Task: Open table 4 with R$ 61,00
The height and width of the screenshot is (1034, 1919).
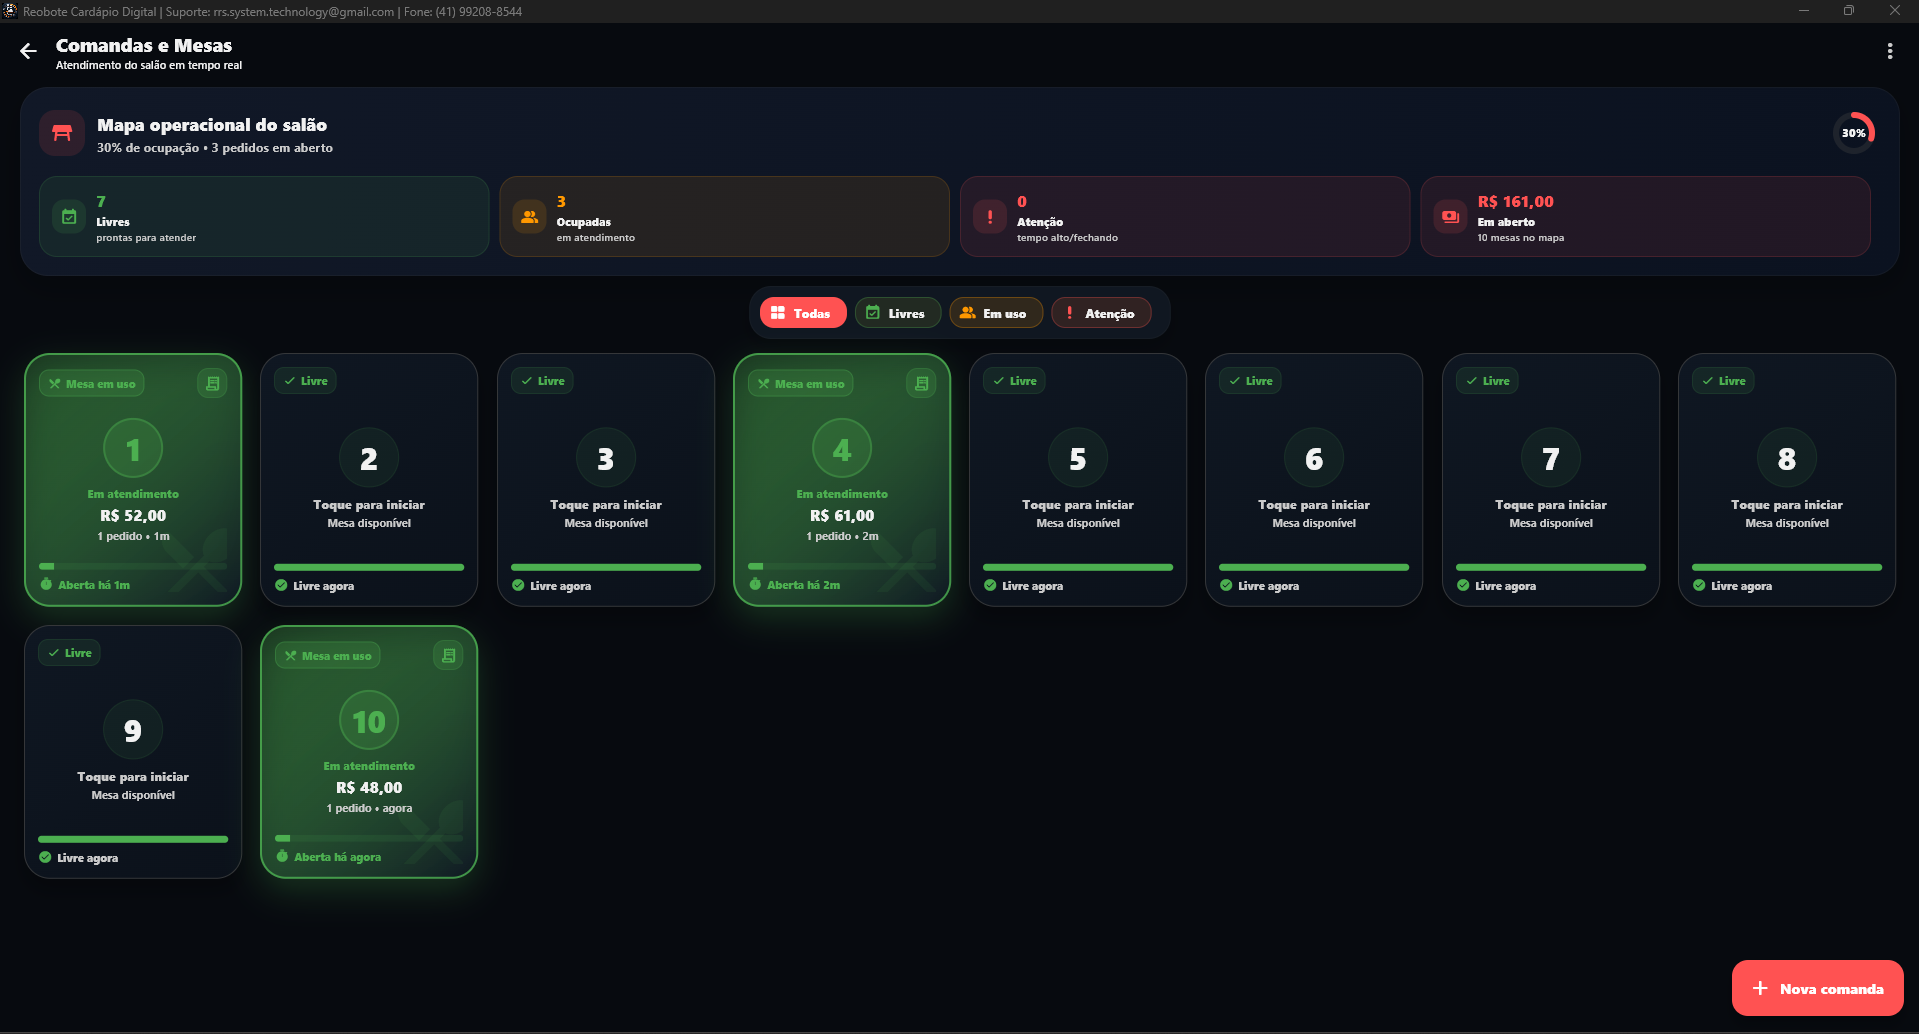Action: [842, 480]
